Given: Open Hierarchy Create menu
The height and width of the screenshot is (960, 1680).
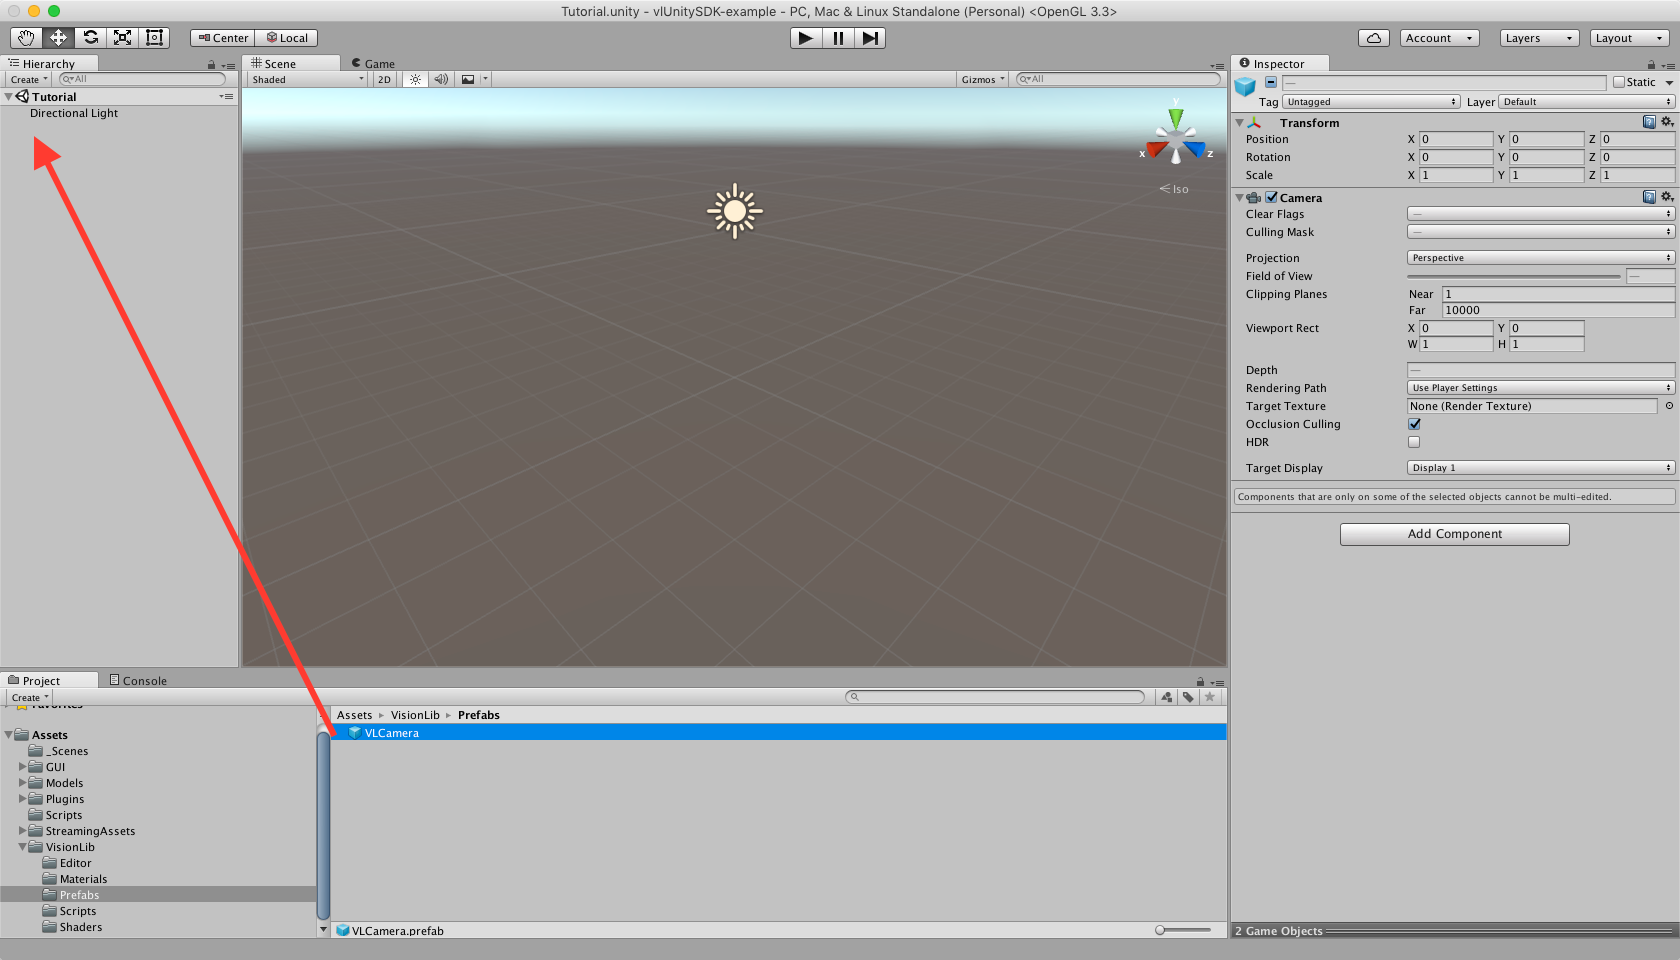Looking at the screenshot, I should tap(29, 80).
